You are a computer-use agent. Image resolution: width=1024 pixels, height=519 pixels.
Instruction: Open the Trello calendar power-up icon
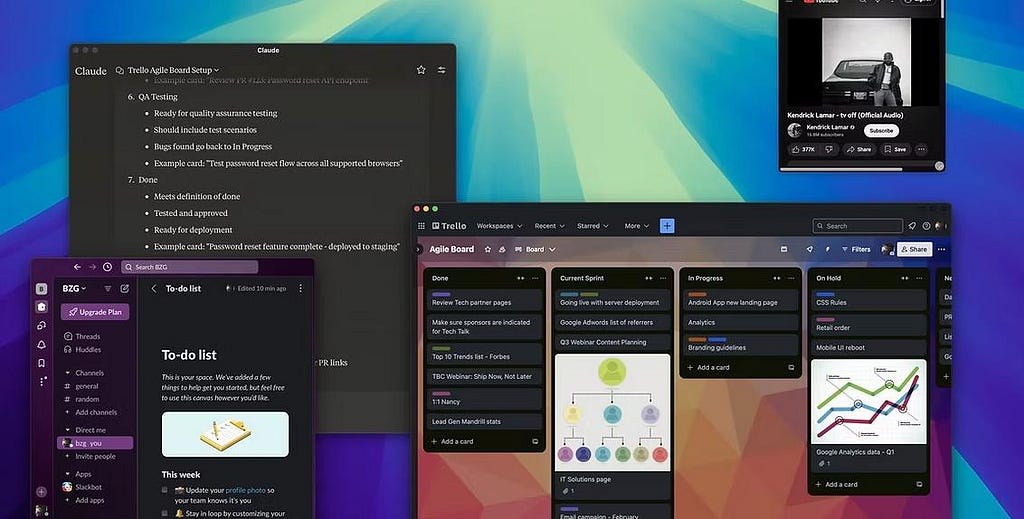784,249
